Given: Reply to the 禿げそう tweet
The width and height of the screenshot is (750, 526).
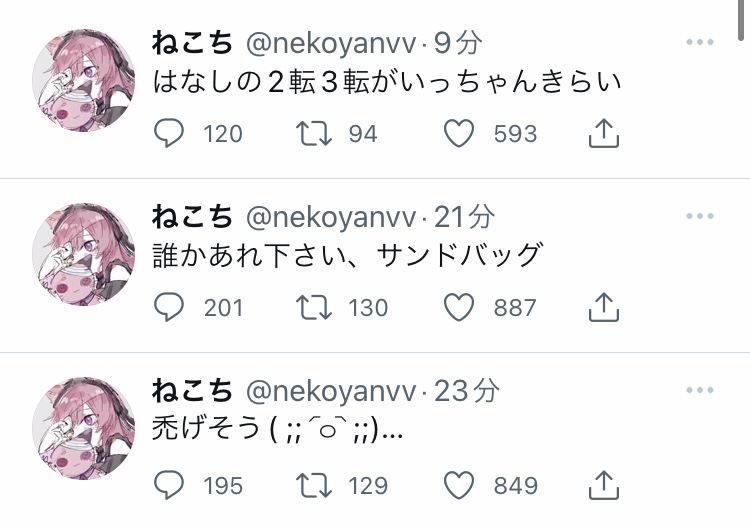Looking at the screenshot, I should 170,486.
